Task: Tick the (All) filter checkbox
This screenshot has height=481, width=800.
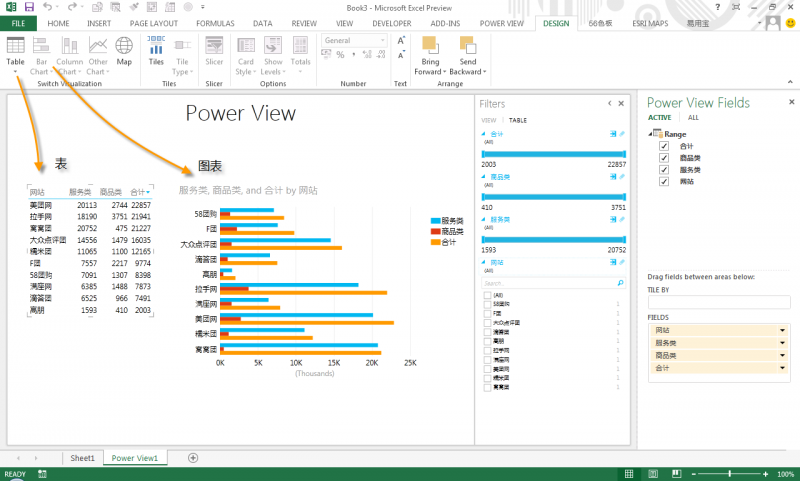Action: pyautogui.click(x=487, y=295)
